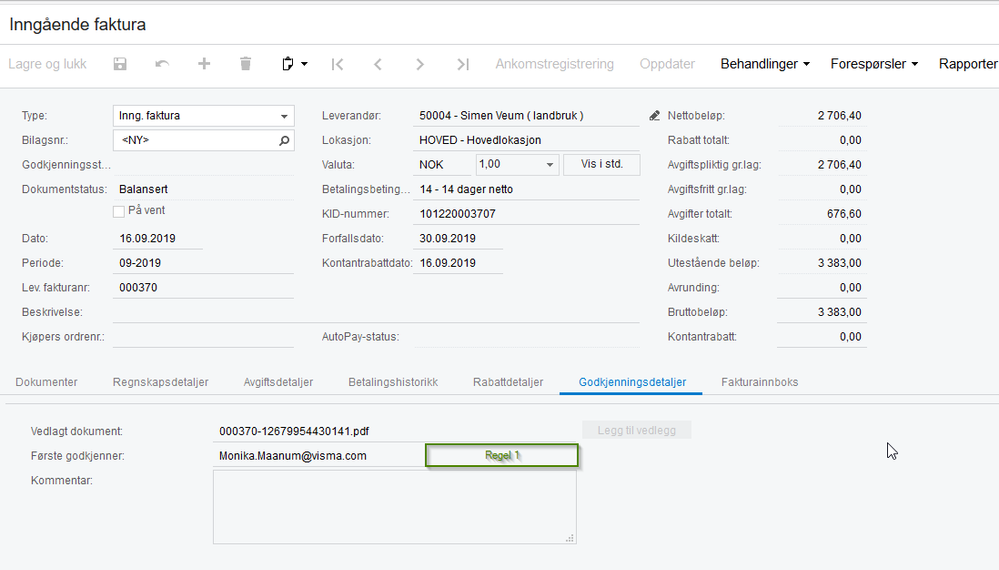Viewport: 999px width, 570px height.
Task: Go to first record icon
Action: point(337,64)
